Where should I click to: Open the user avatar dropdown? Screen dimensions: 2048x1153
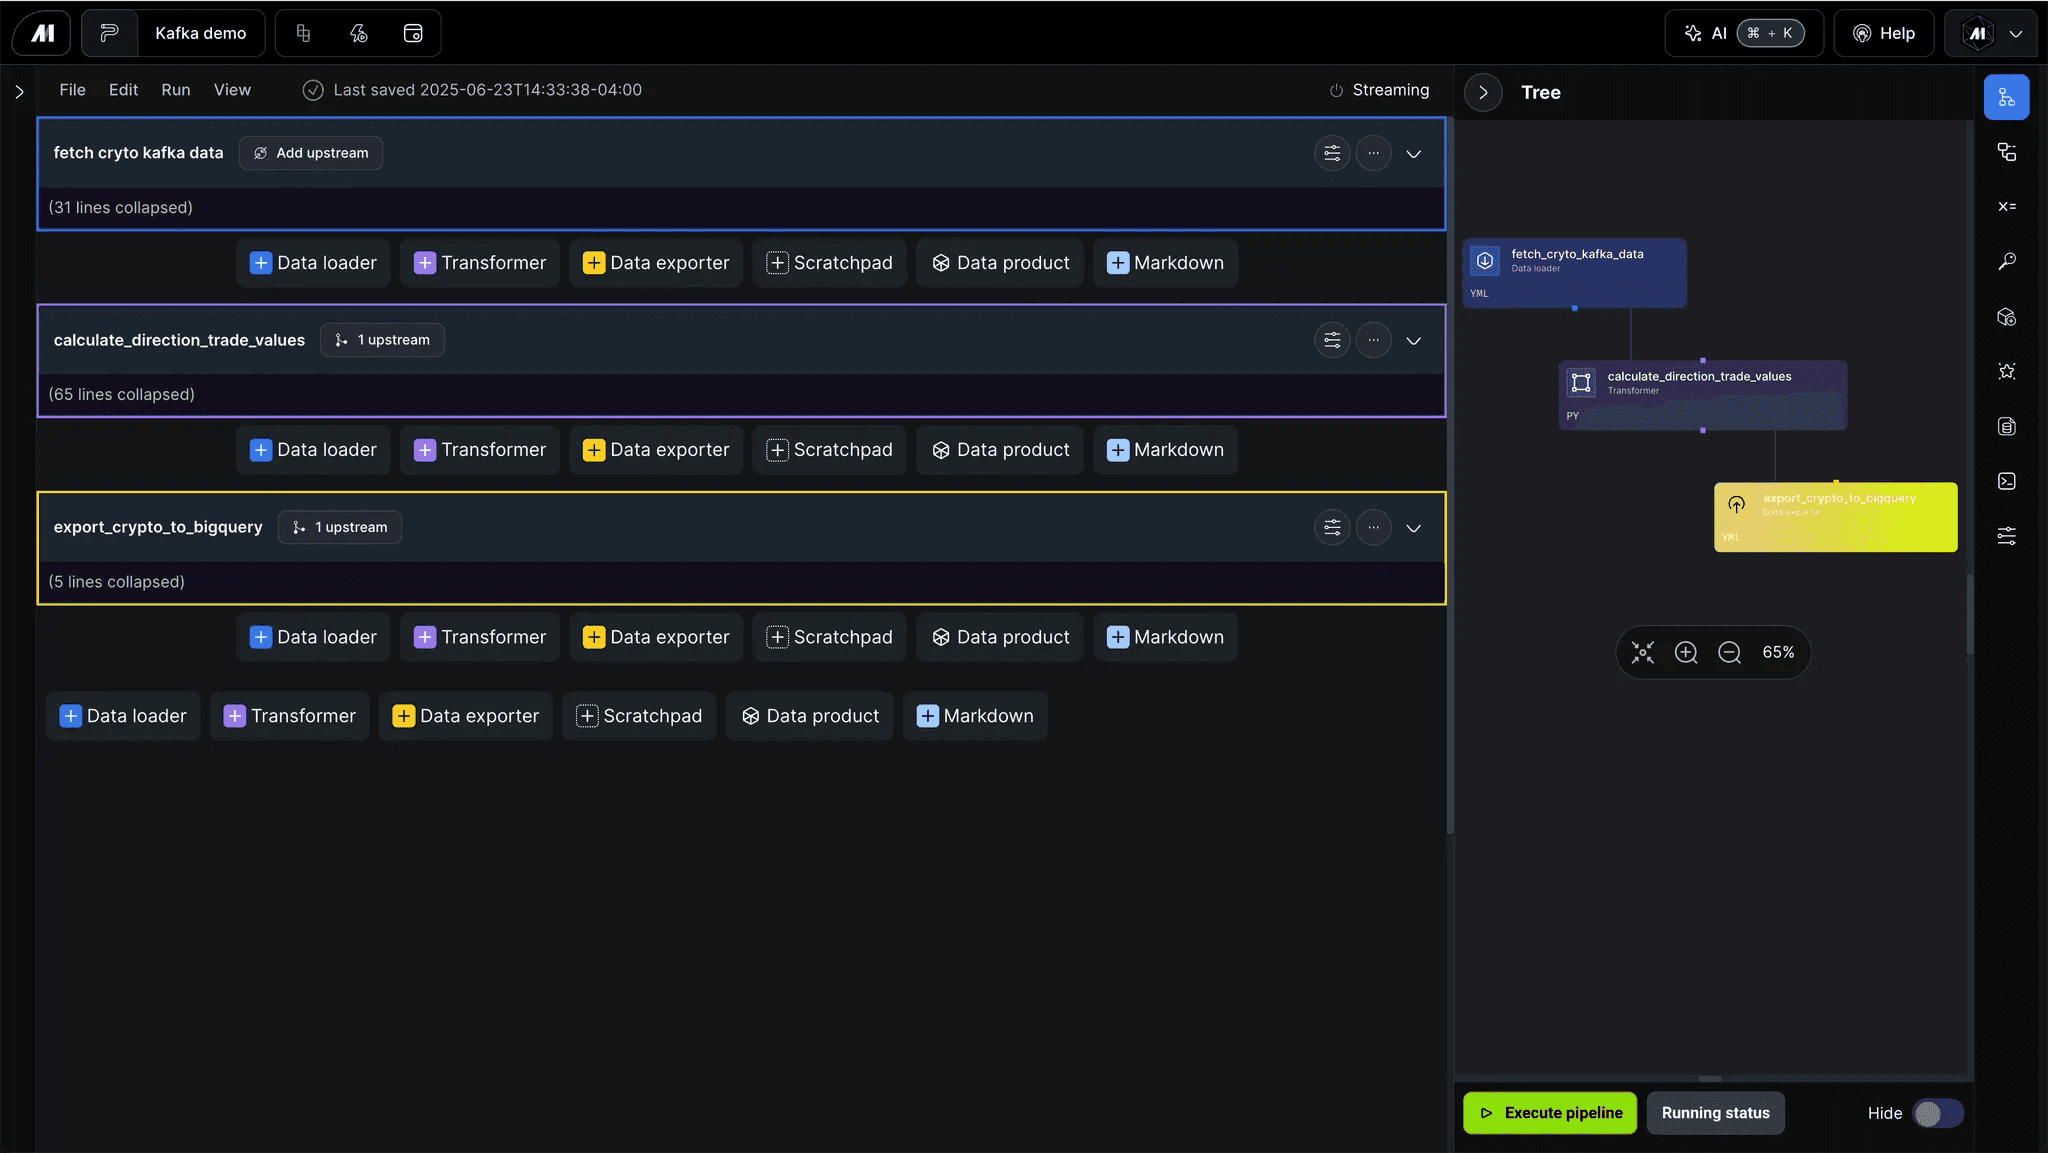1992,33
